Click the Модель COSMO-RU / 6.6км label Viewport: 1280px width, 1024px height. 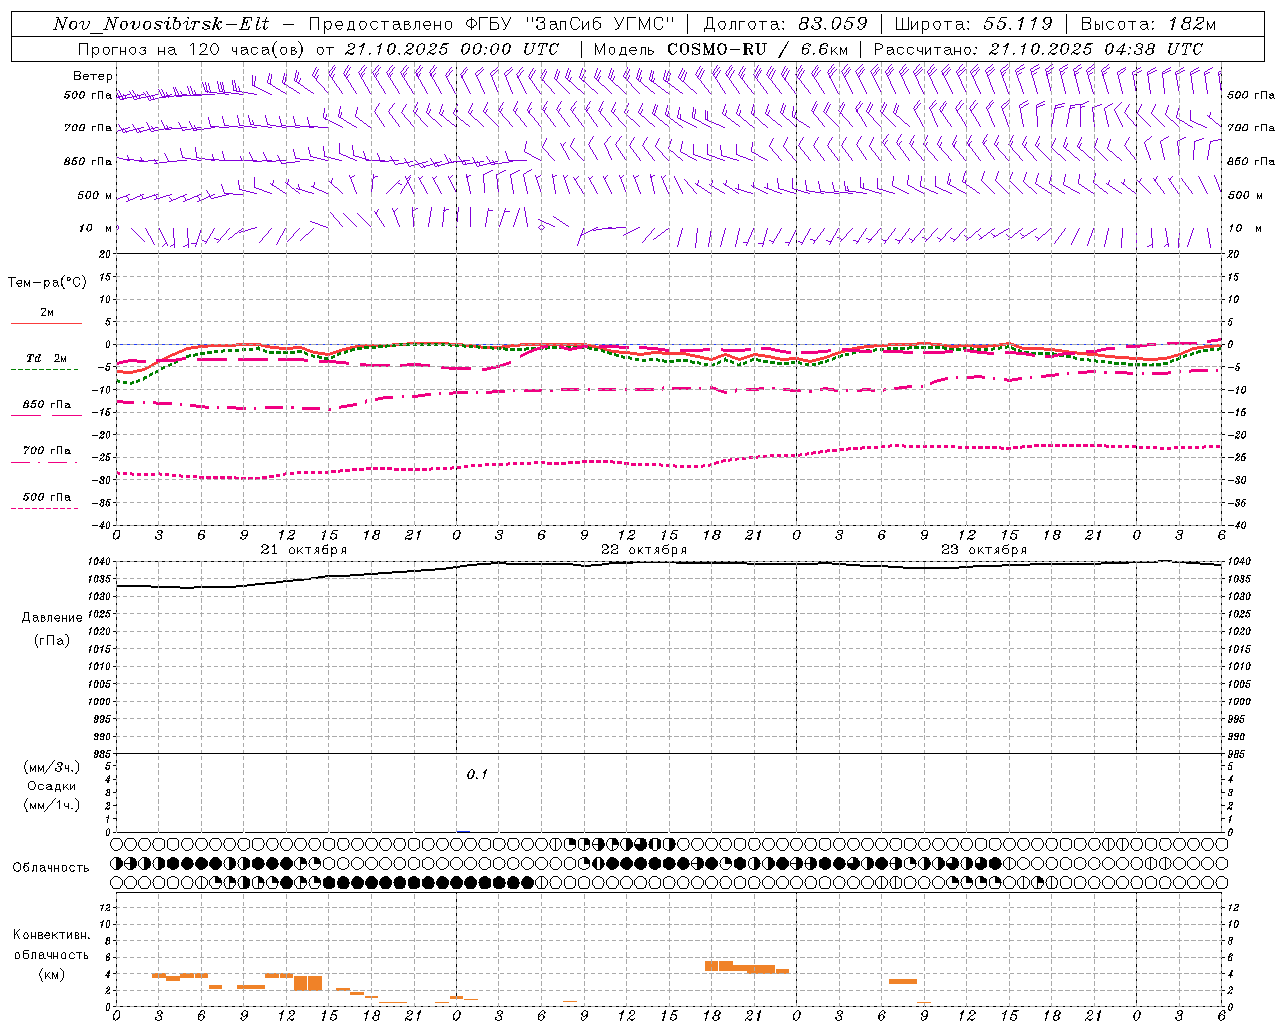tap(720, 49)
